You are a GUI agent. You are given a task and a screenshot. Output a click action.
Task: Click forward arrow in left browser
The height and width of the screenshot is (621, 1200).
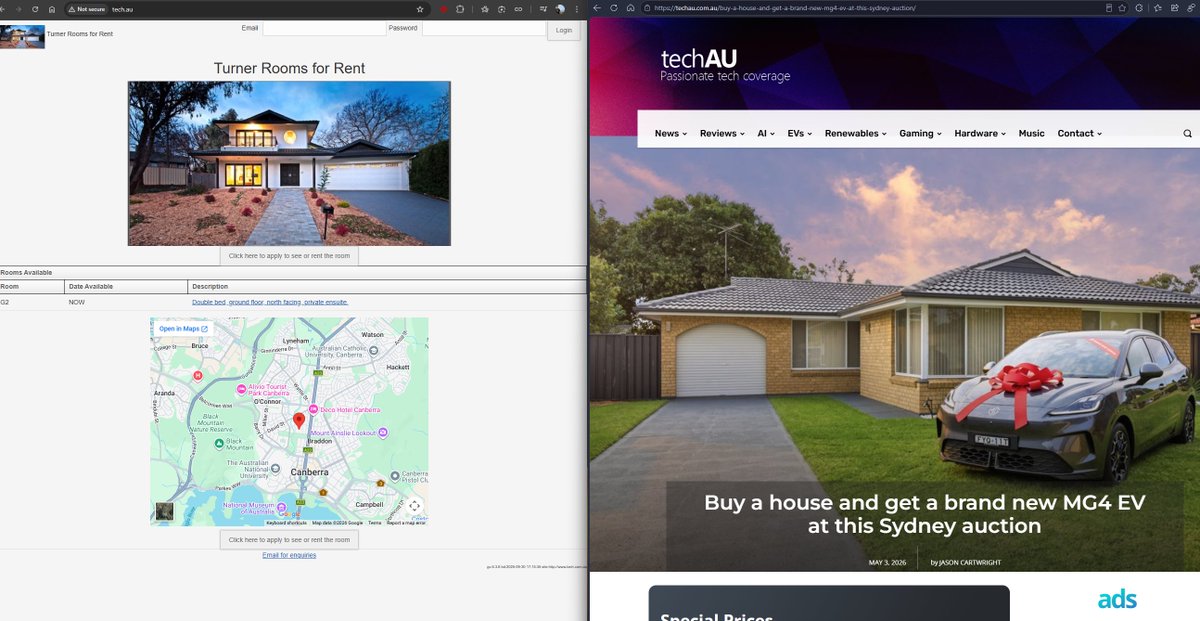point(18,8)
